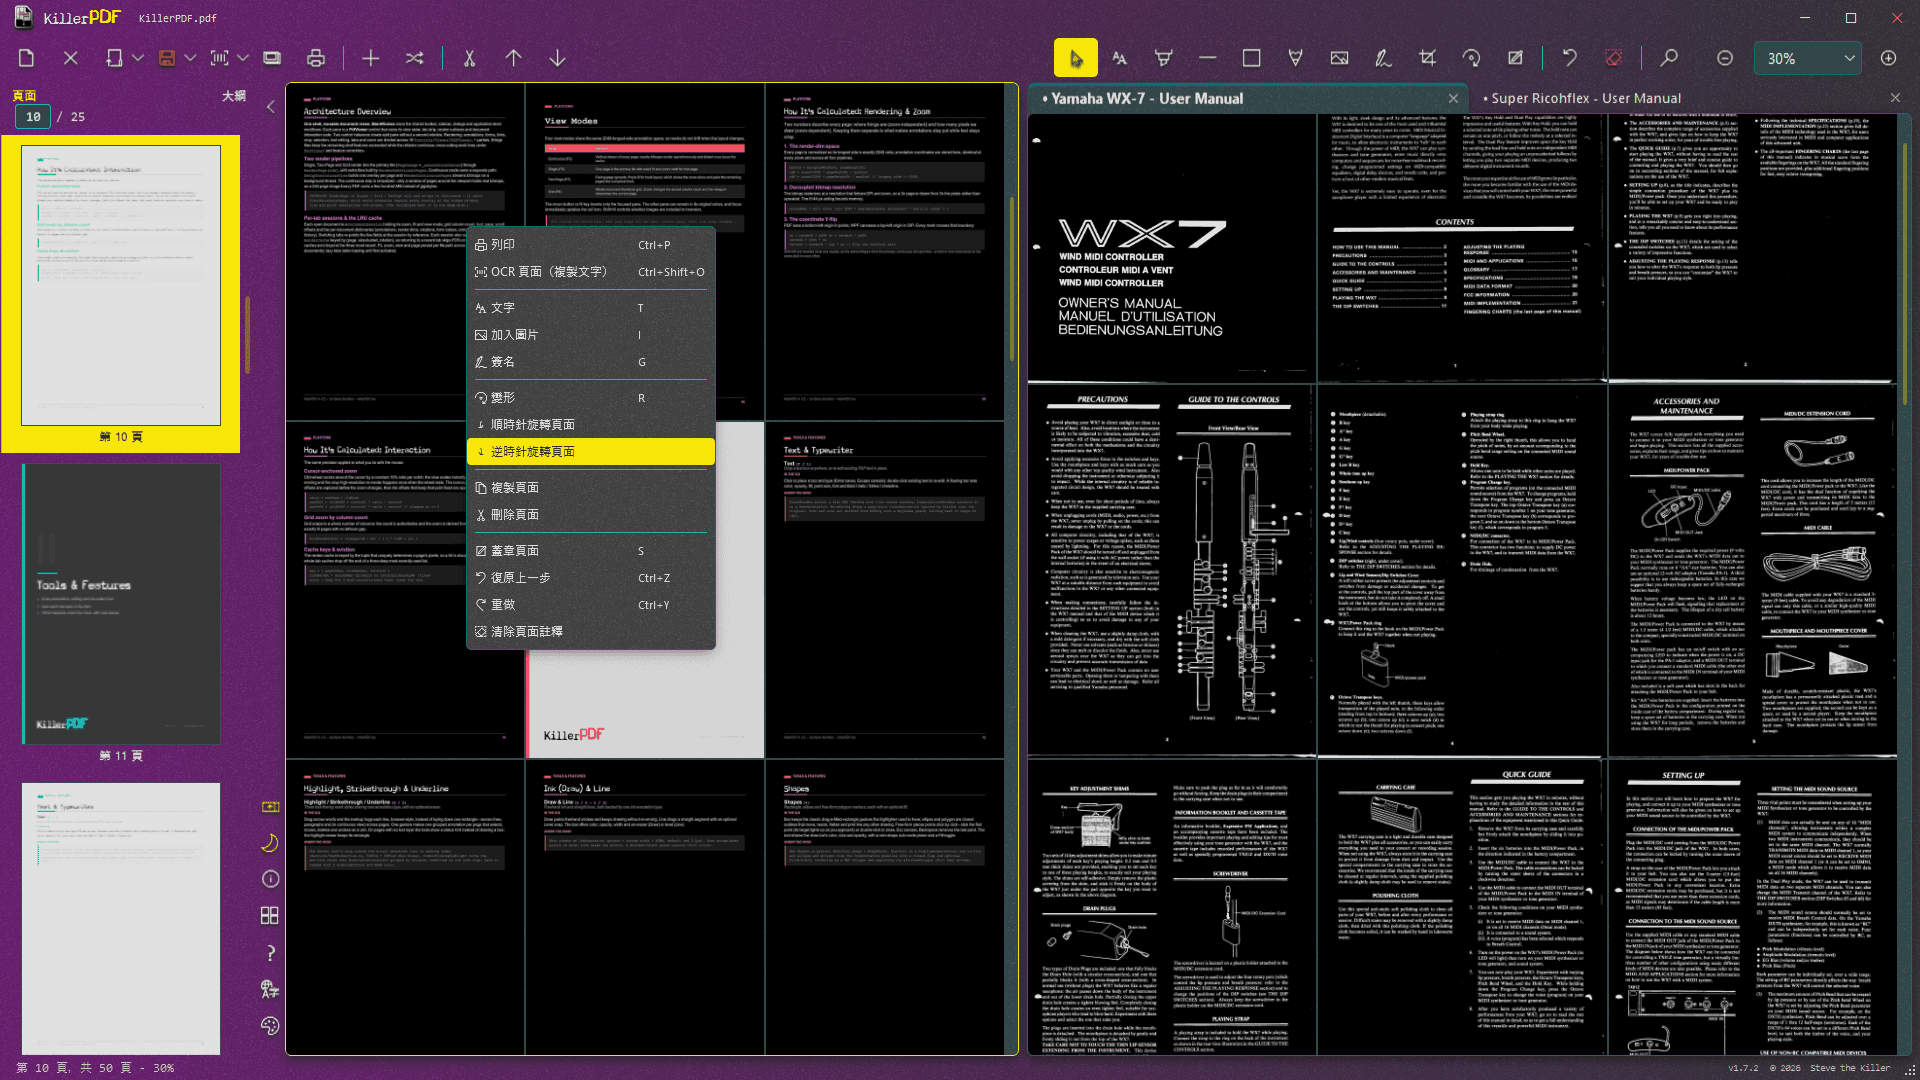Click the presentation screen icon
Viewport: 1920px width, 1080px height.
click(x=272, y=58)
